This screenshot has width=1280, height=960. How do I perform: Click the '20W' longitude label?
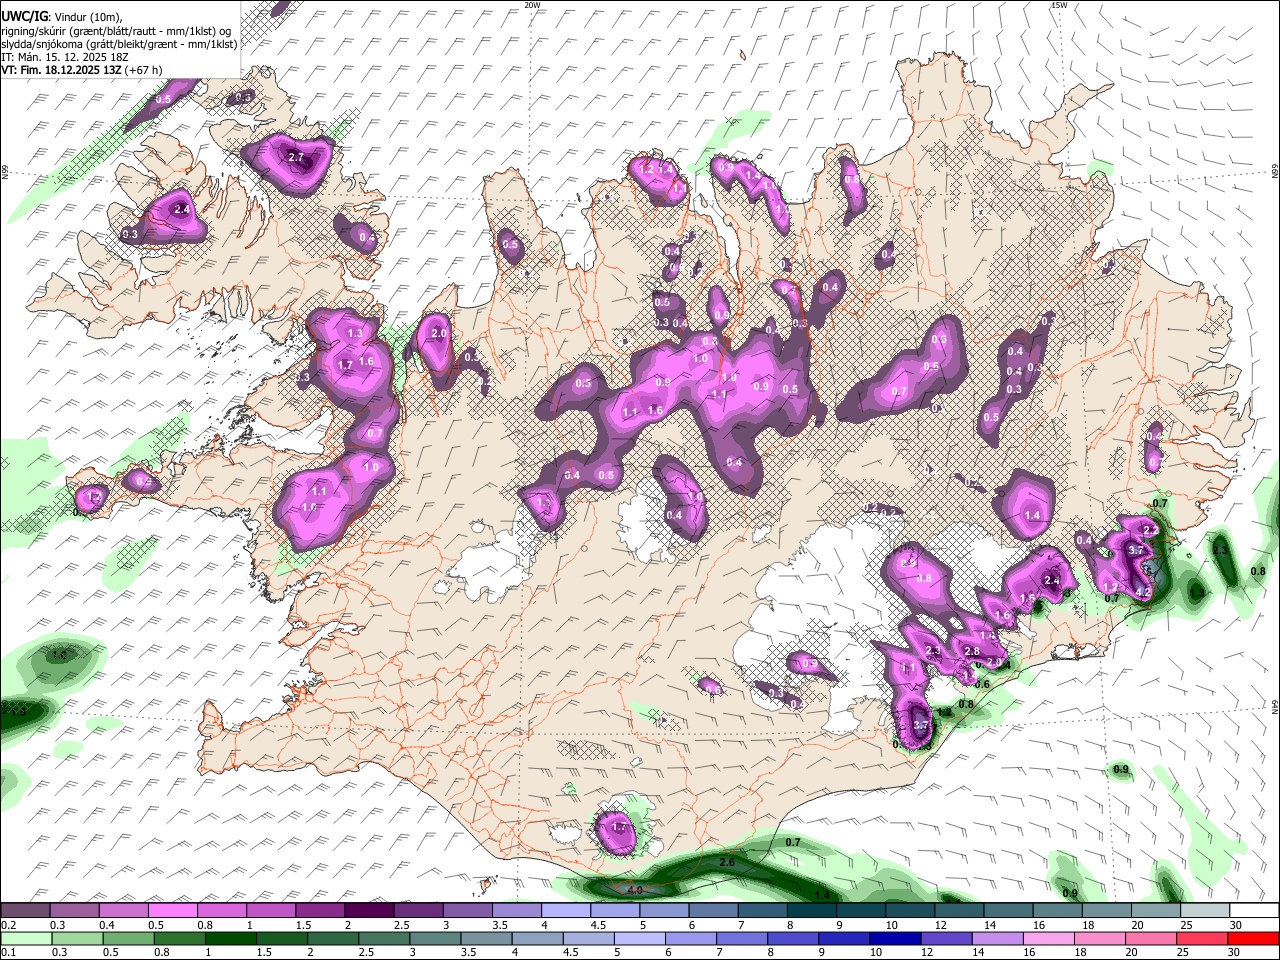coord(532,5)
